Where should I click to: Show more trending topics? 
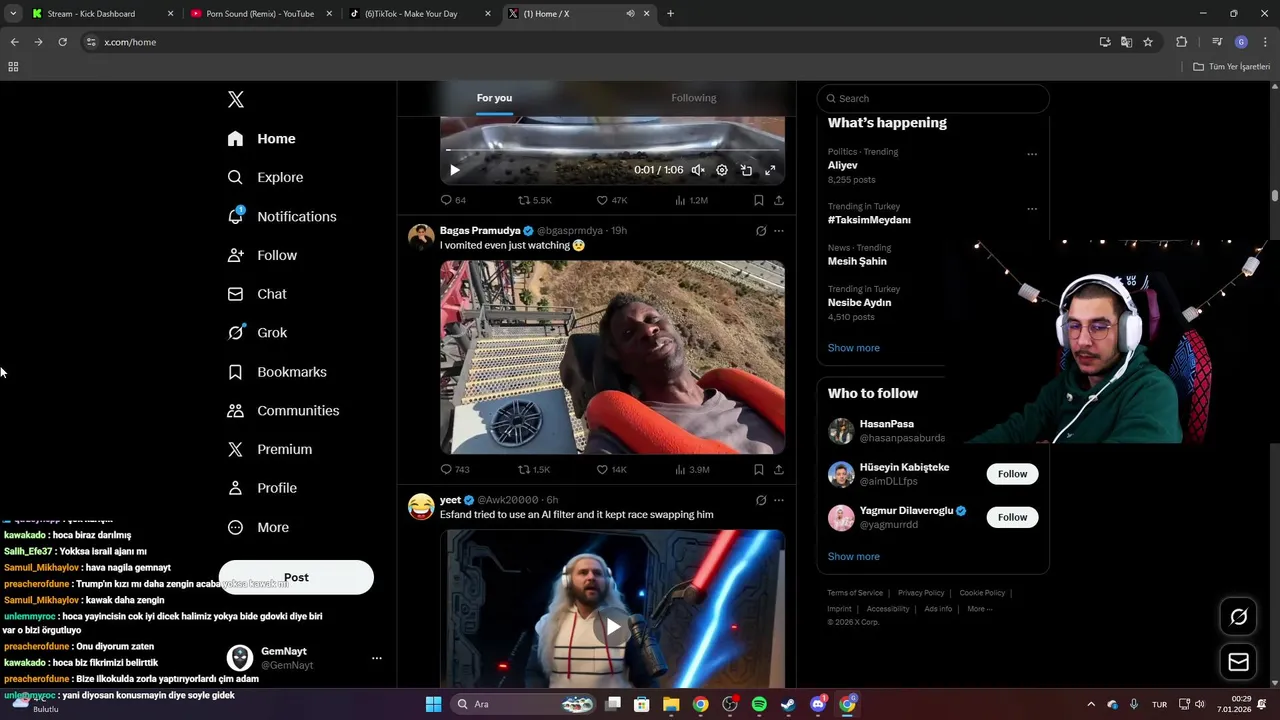click(853, 348)
